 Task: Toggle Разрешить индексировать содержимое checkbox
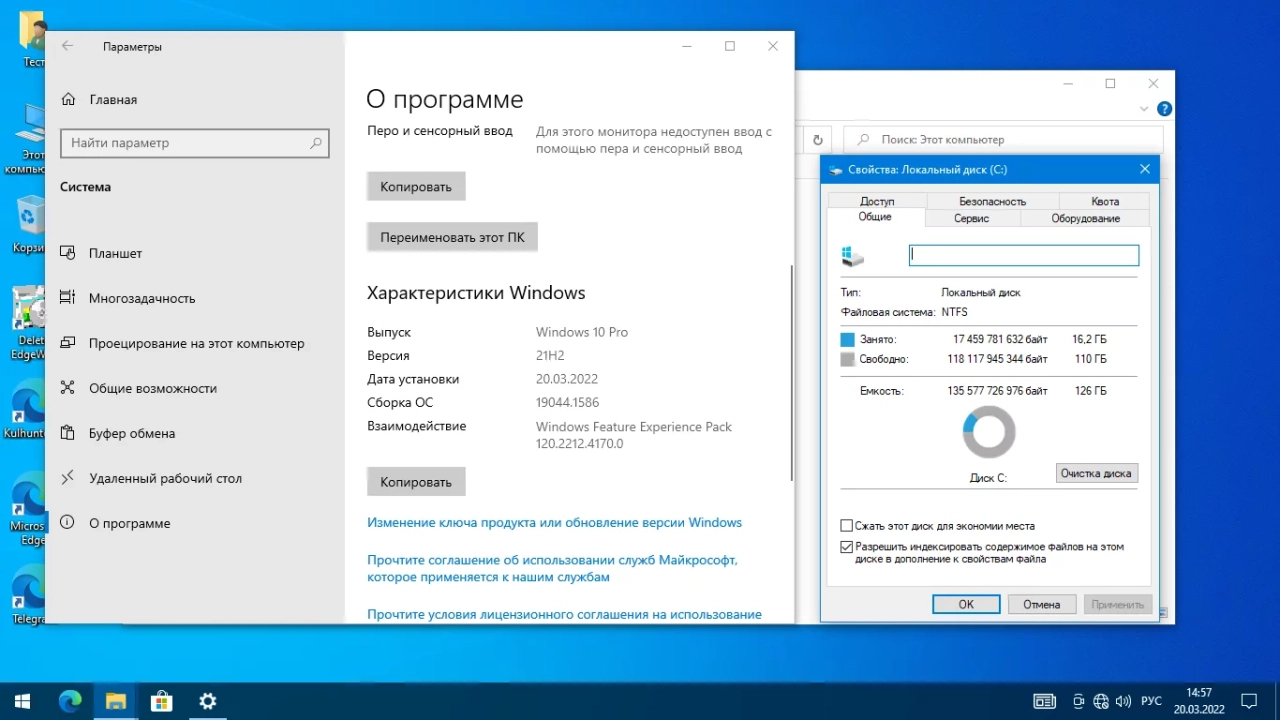tap(847, 547)
